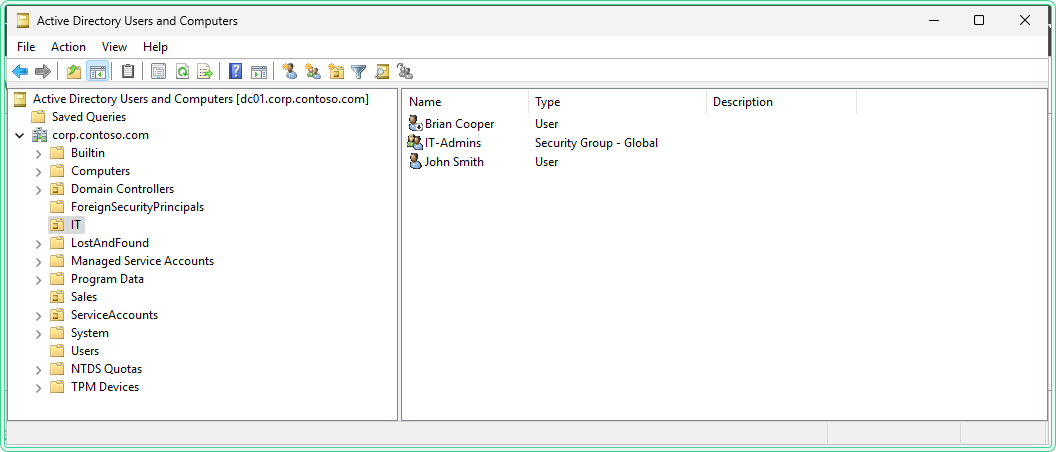Click John Smith user icon
1056x452 pixels.
coord(416,162)
